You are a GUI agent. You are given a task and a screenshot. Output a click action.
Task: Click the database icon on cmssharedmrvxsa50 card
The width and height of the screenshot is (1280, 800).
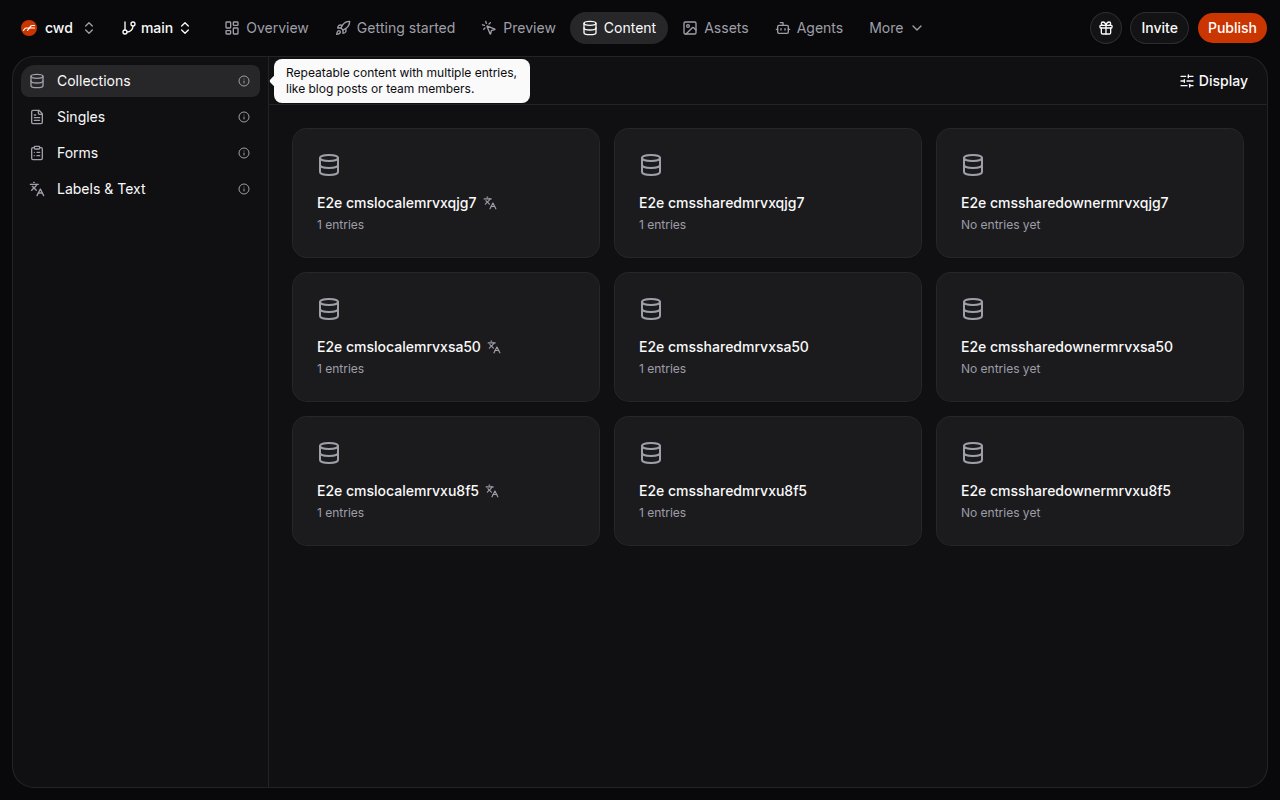pos(651,309)
